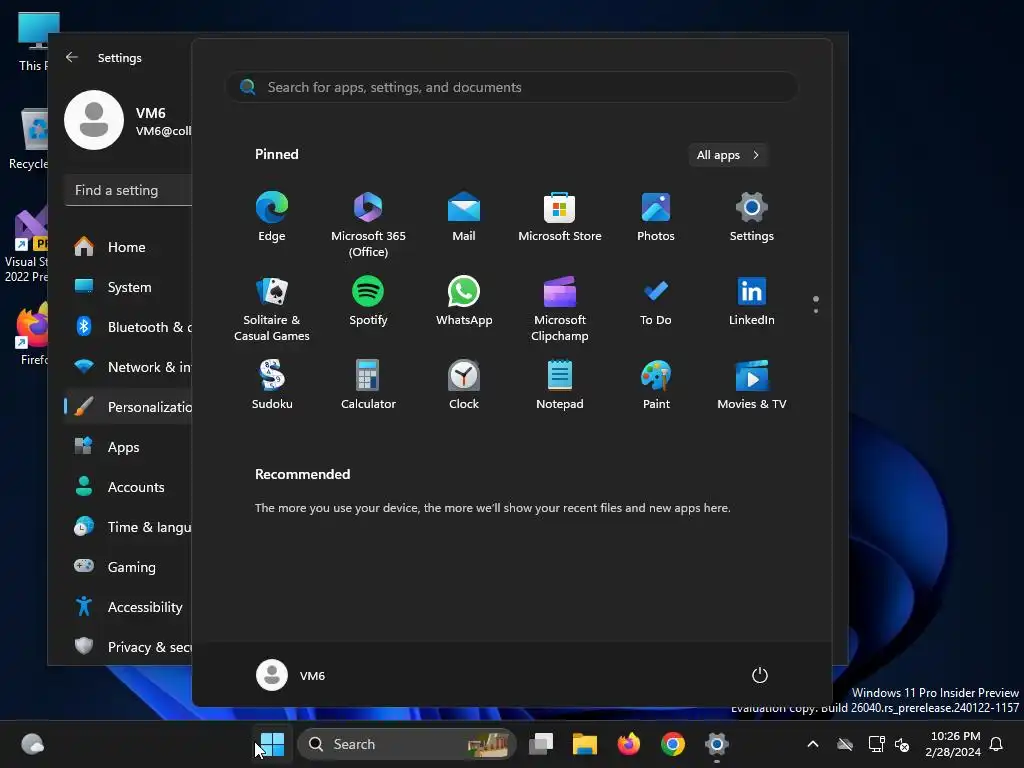Select Home in Settings sidebar
Image resolution: width=1024 pixels, height=768 pixels.
pyautogui.click(x=128, y=247)
